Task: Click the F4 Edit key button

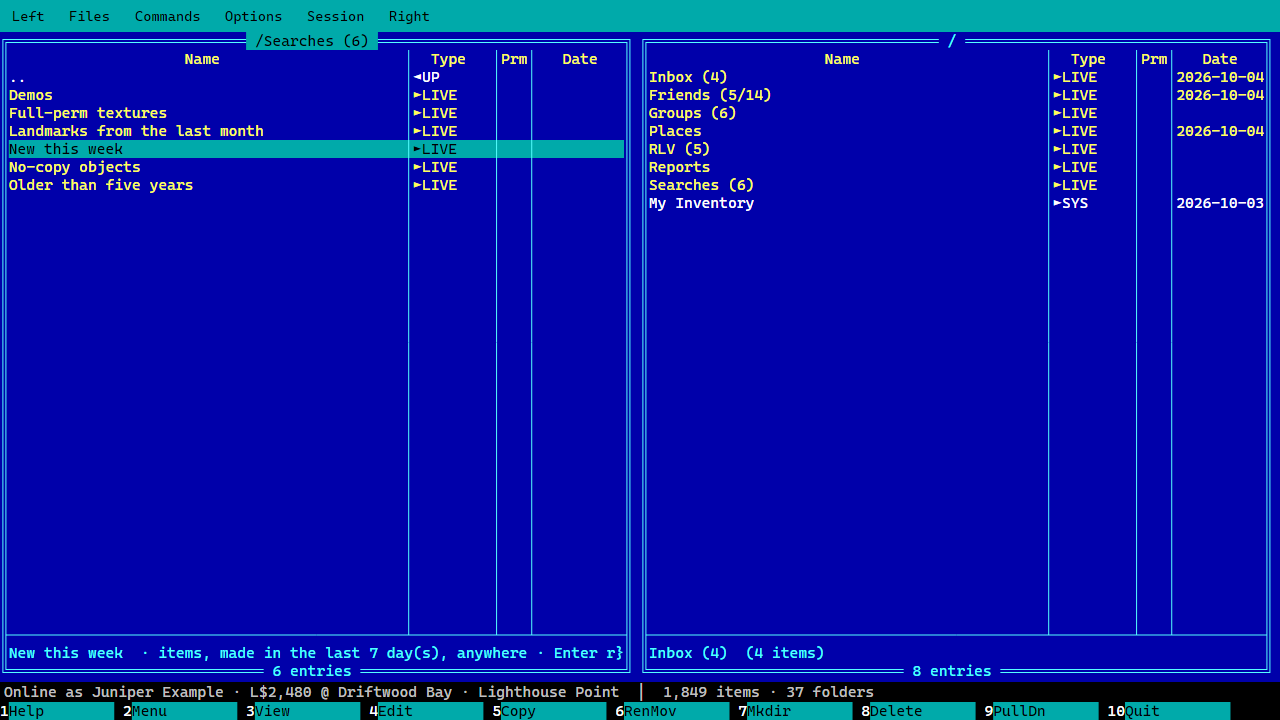Action: tap(426, 711)
